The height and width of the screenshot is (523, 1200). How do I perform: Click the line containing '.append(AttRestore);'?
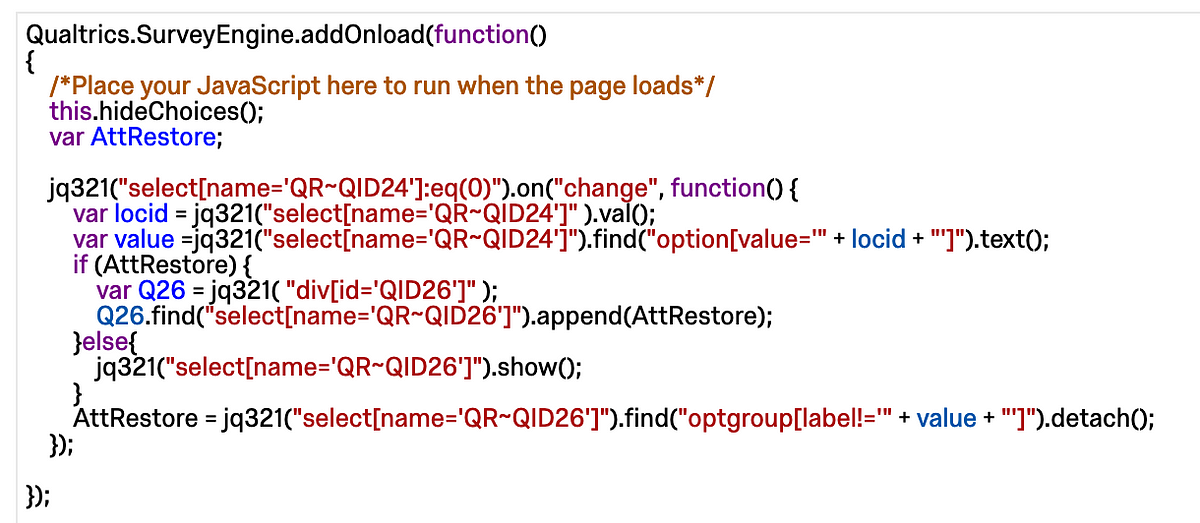[x=436, y=316]
